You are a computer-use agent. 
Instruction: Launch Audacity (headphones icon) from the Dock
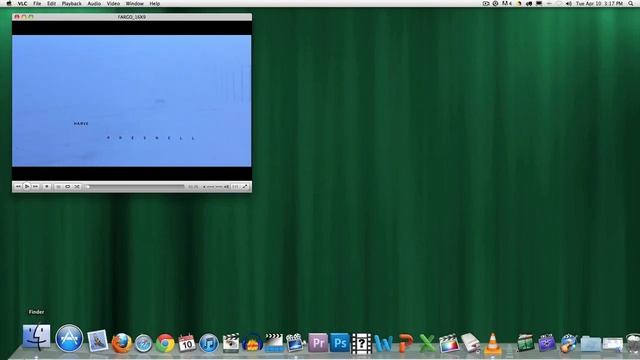(x=252, y=343)
